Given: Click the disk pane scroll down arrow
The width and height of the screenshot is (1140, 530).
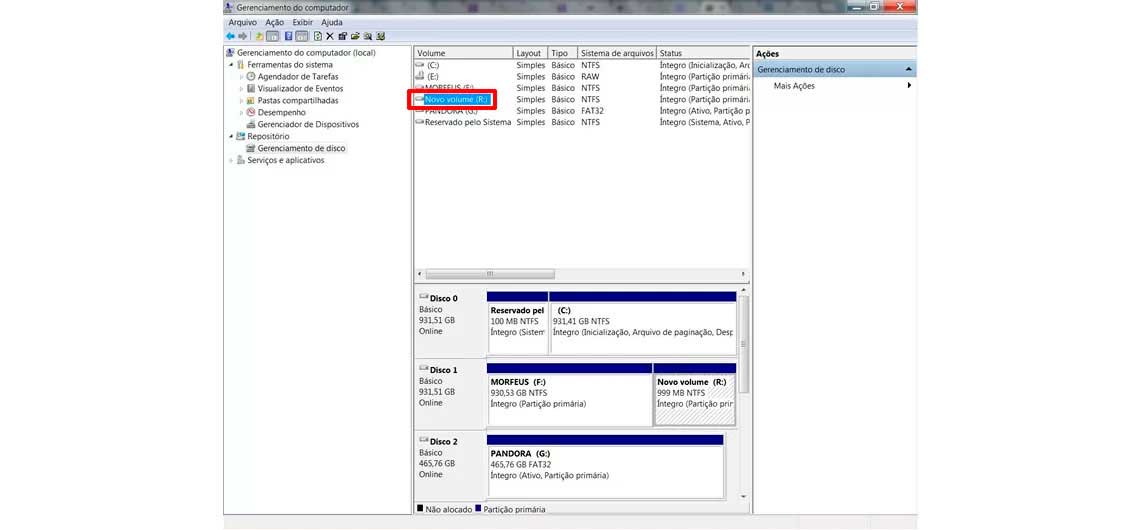Looking at the screenshot, I should (743, 497).
